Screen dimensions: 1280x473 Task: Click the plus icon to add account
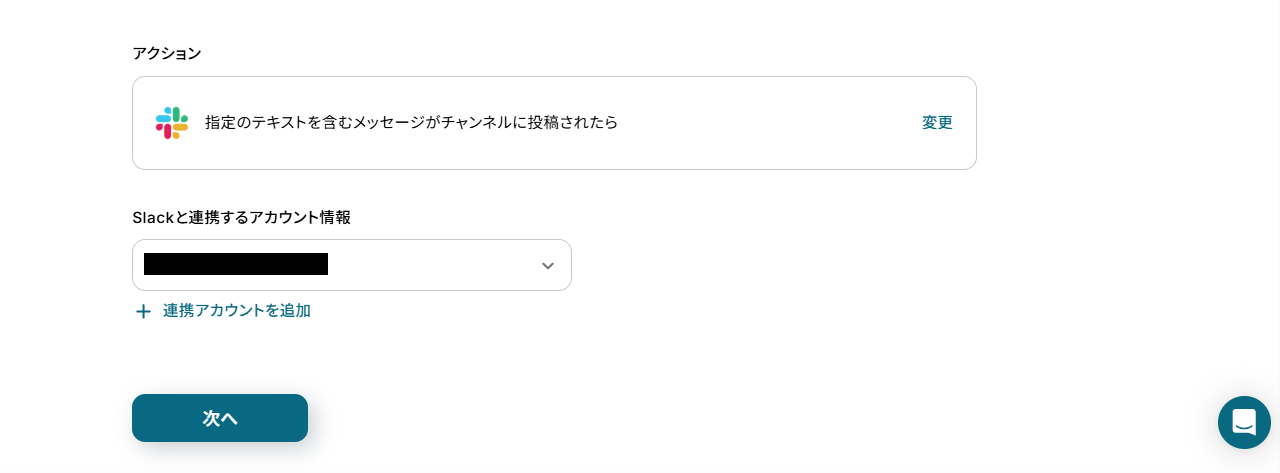pos(143,311)
